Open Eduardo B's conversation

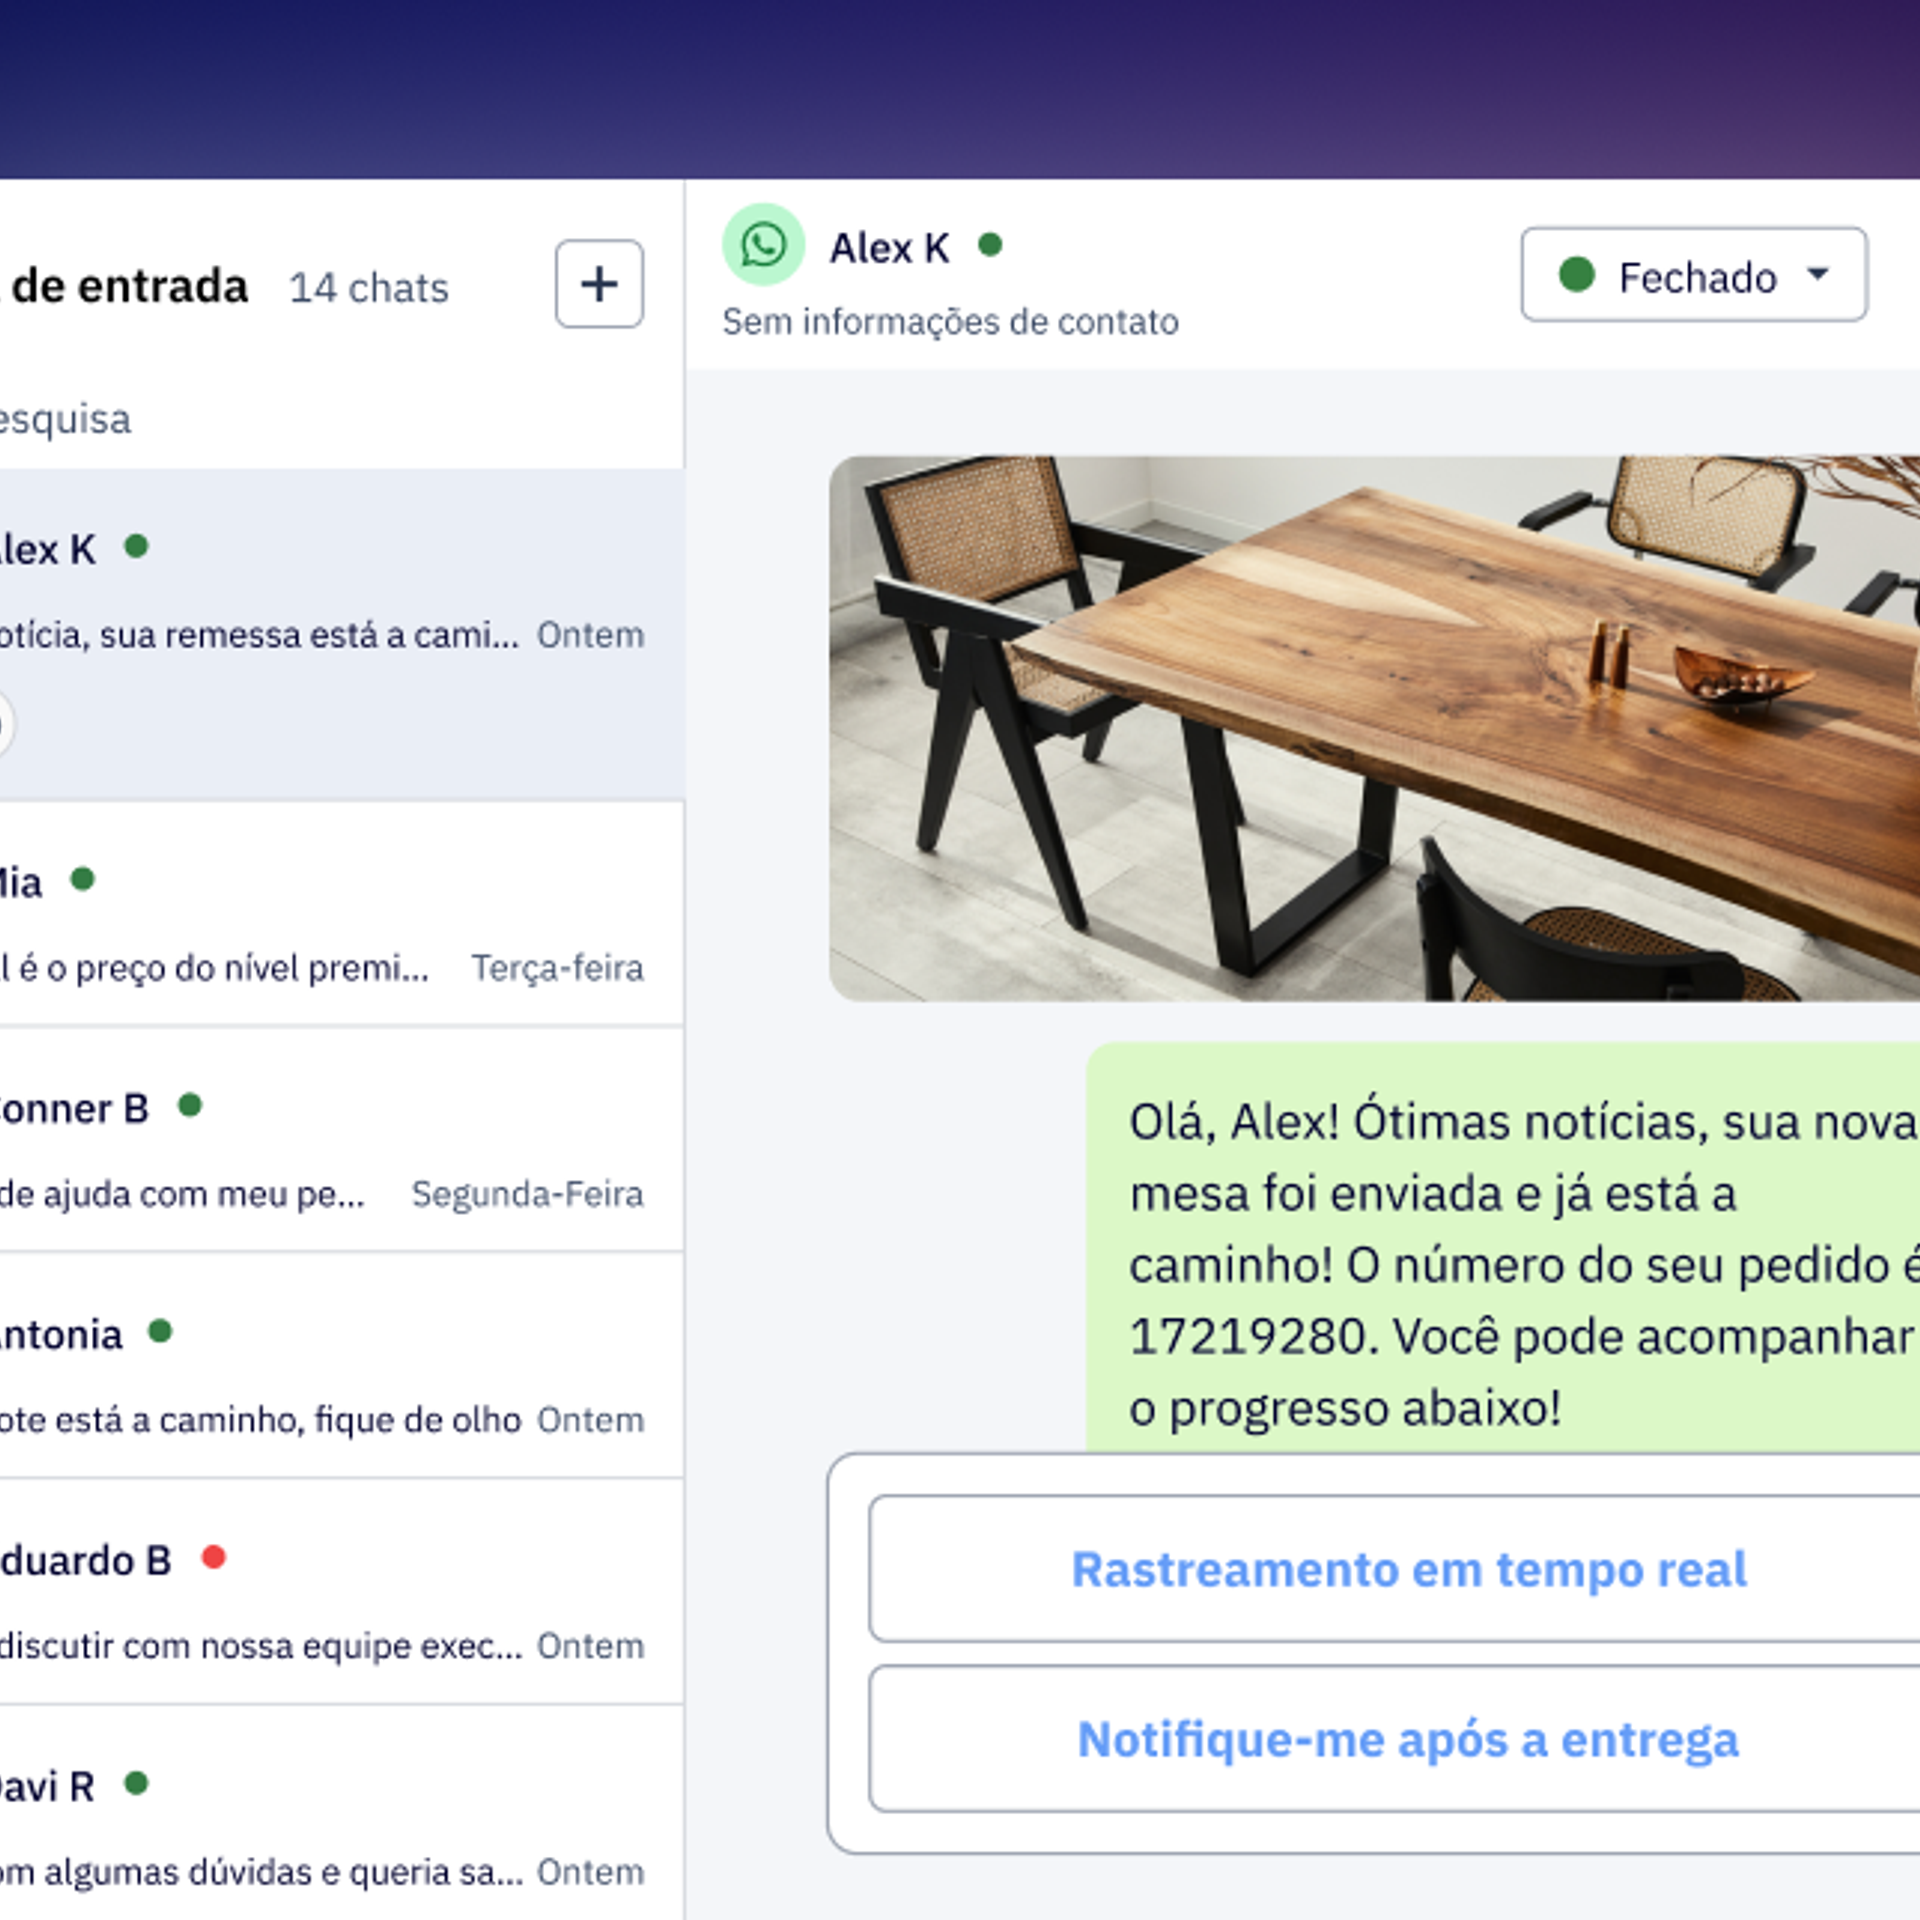click(342, 1592)
